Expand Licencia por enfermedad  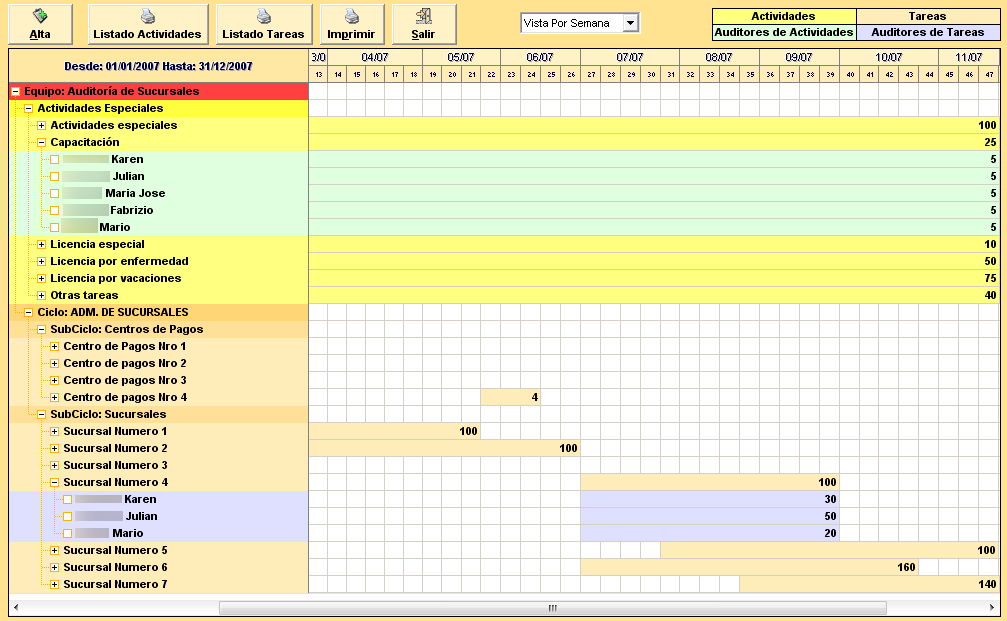(x=41, y=261)
